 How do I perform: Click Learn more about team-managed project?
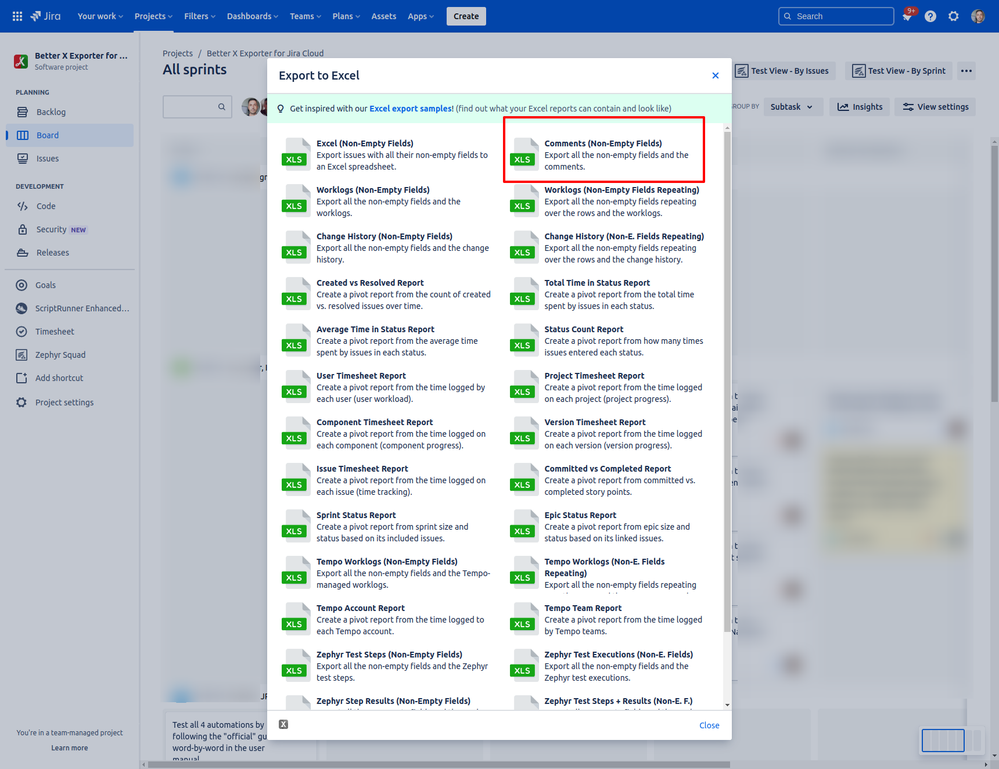pyautogui.click(x=69, y=748)
